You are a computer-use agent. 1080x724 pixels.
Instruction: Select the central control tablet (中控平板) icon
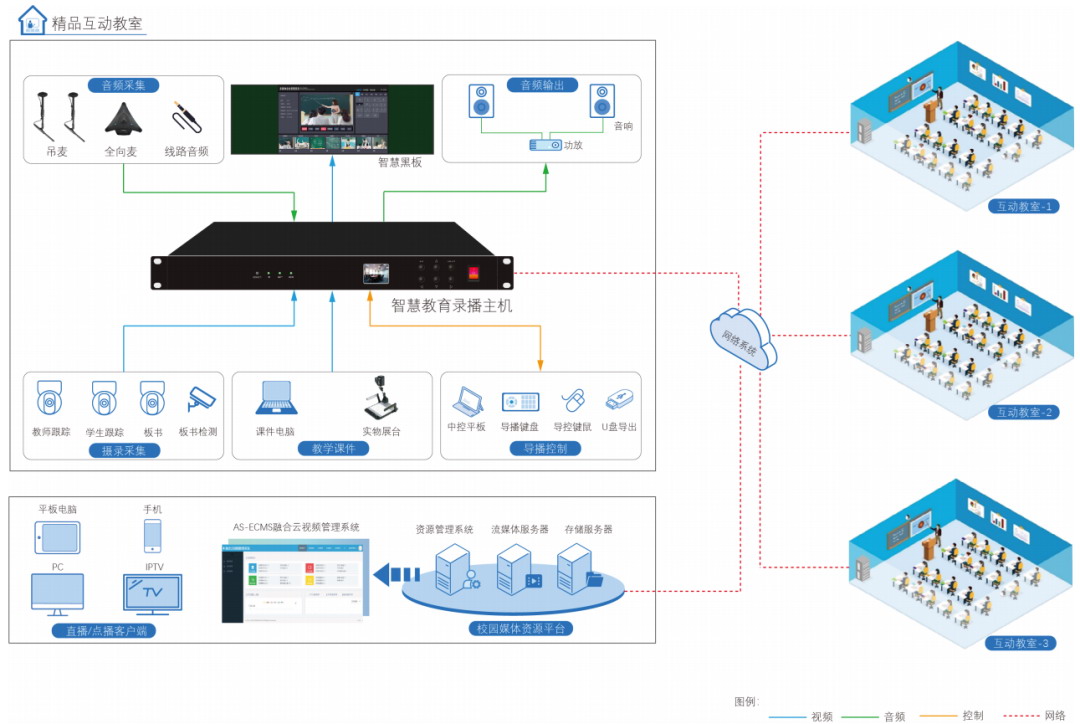click(467, 401)
